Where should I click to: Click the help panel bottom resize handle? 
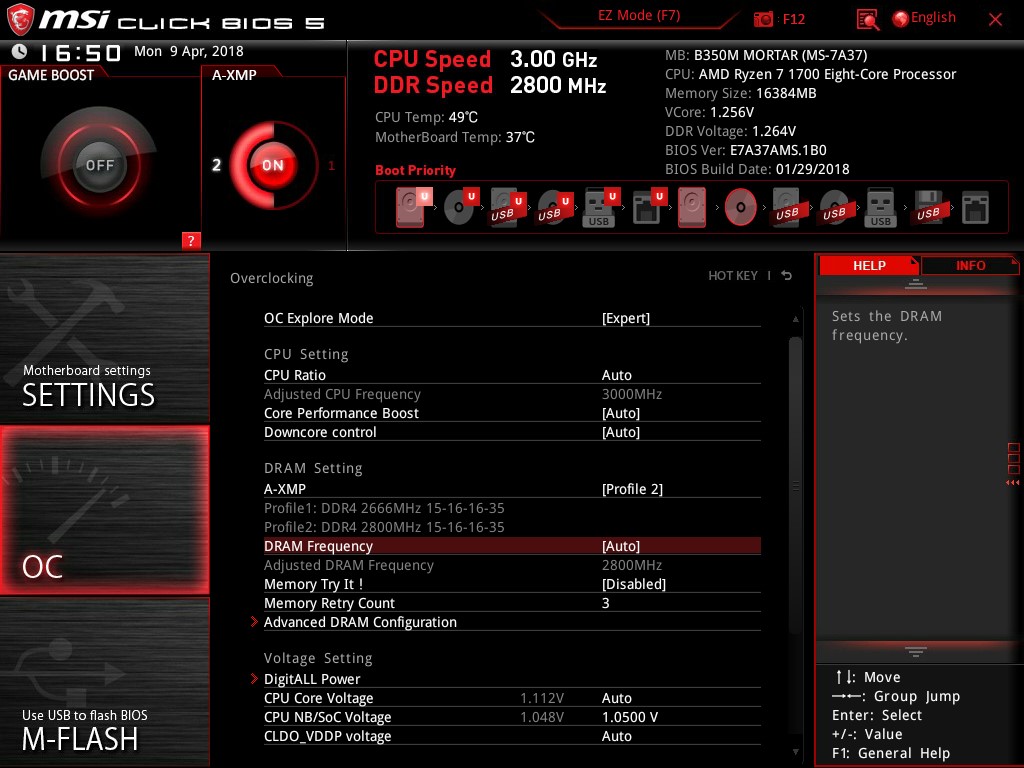pos(916,651)
